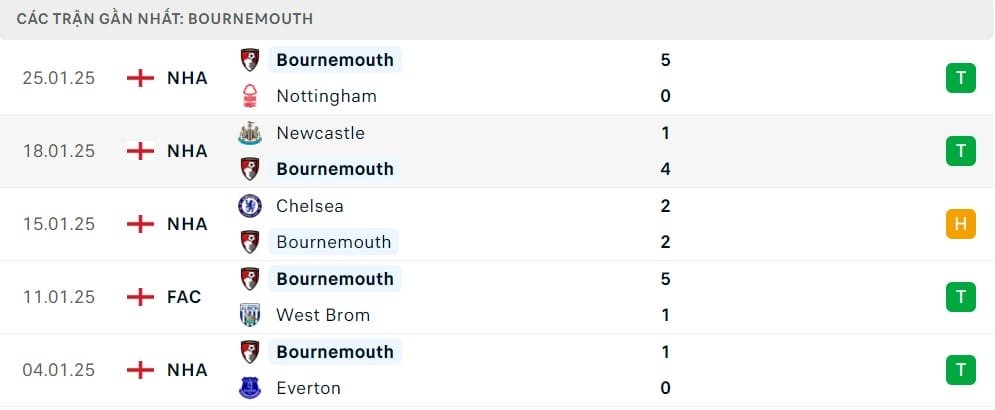Open Everton team link
This screenshot has height=410, width=995.
[308, 388]
